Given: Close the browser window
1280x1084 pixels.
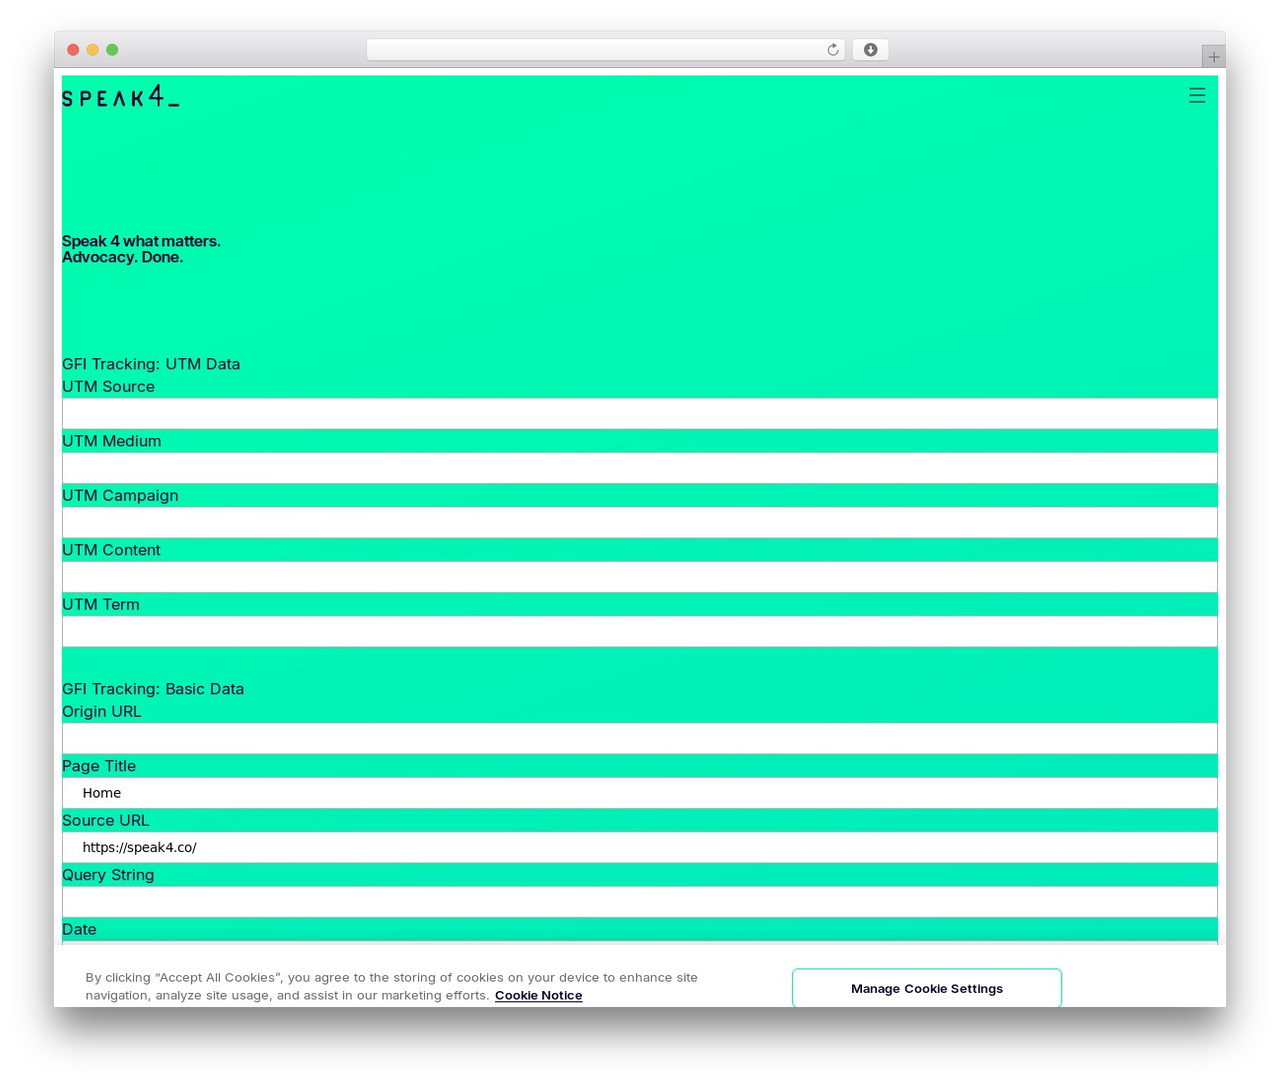Looking at the screenshot, I should pos(73,50).
